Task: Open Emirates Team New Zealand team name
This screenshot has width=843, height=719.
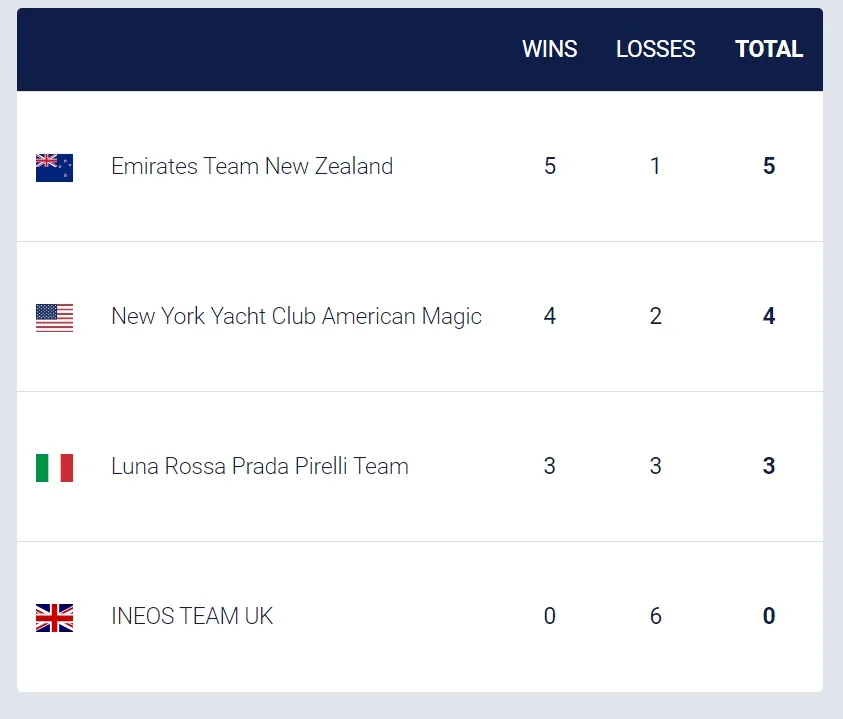Action: [x=252, y=166]
